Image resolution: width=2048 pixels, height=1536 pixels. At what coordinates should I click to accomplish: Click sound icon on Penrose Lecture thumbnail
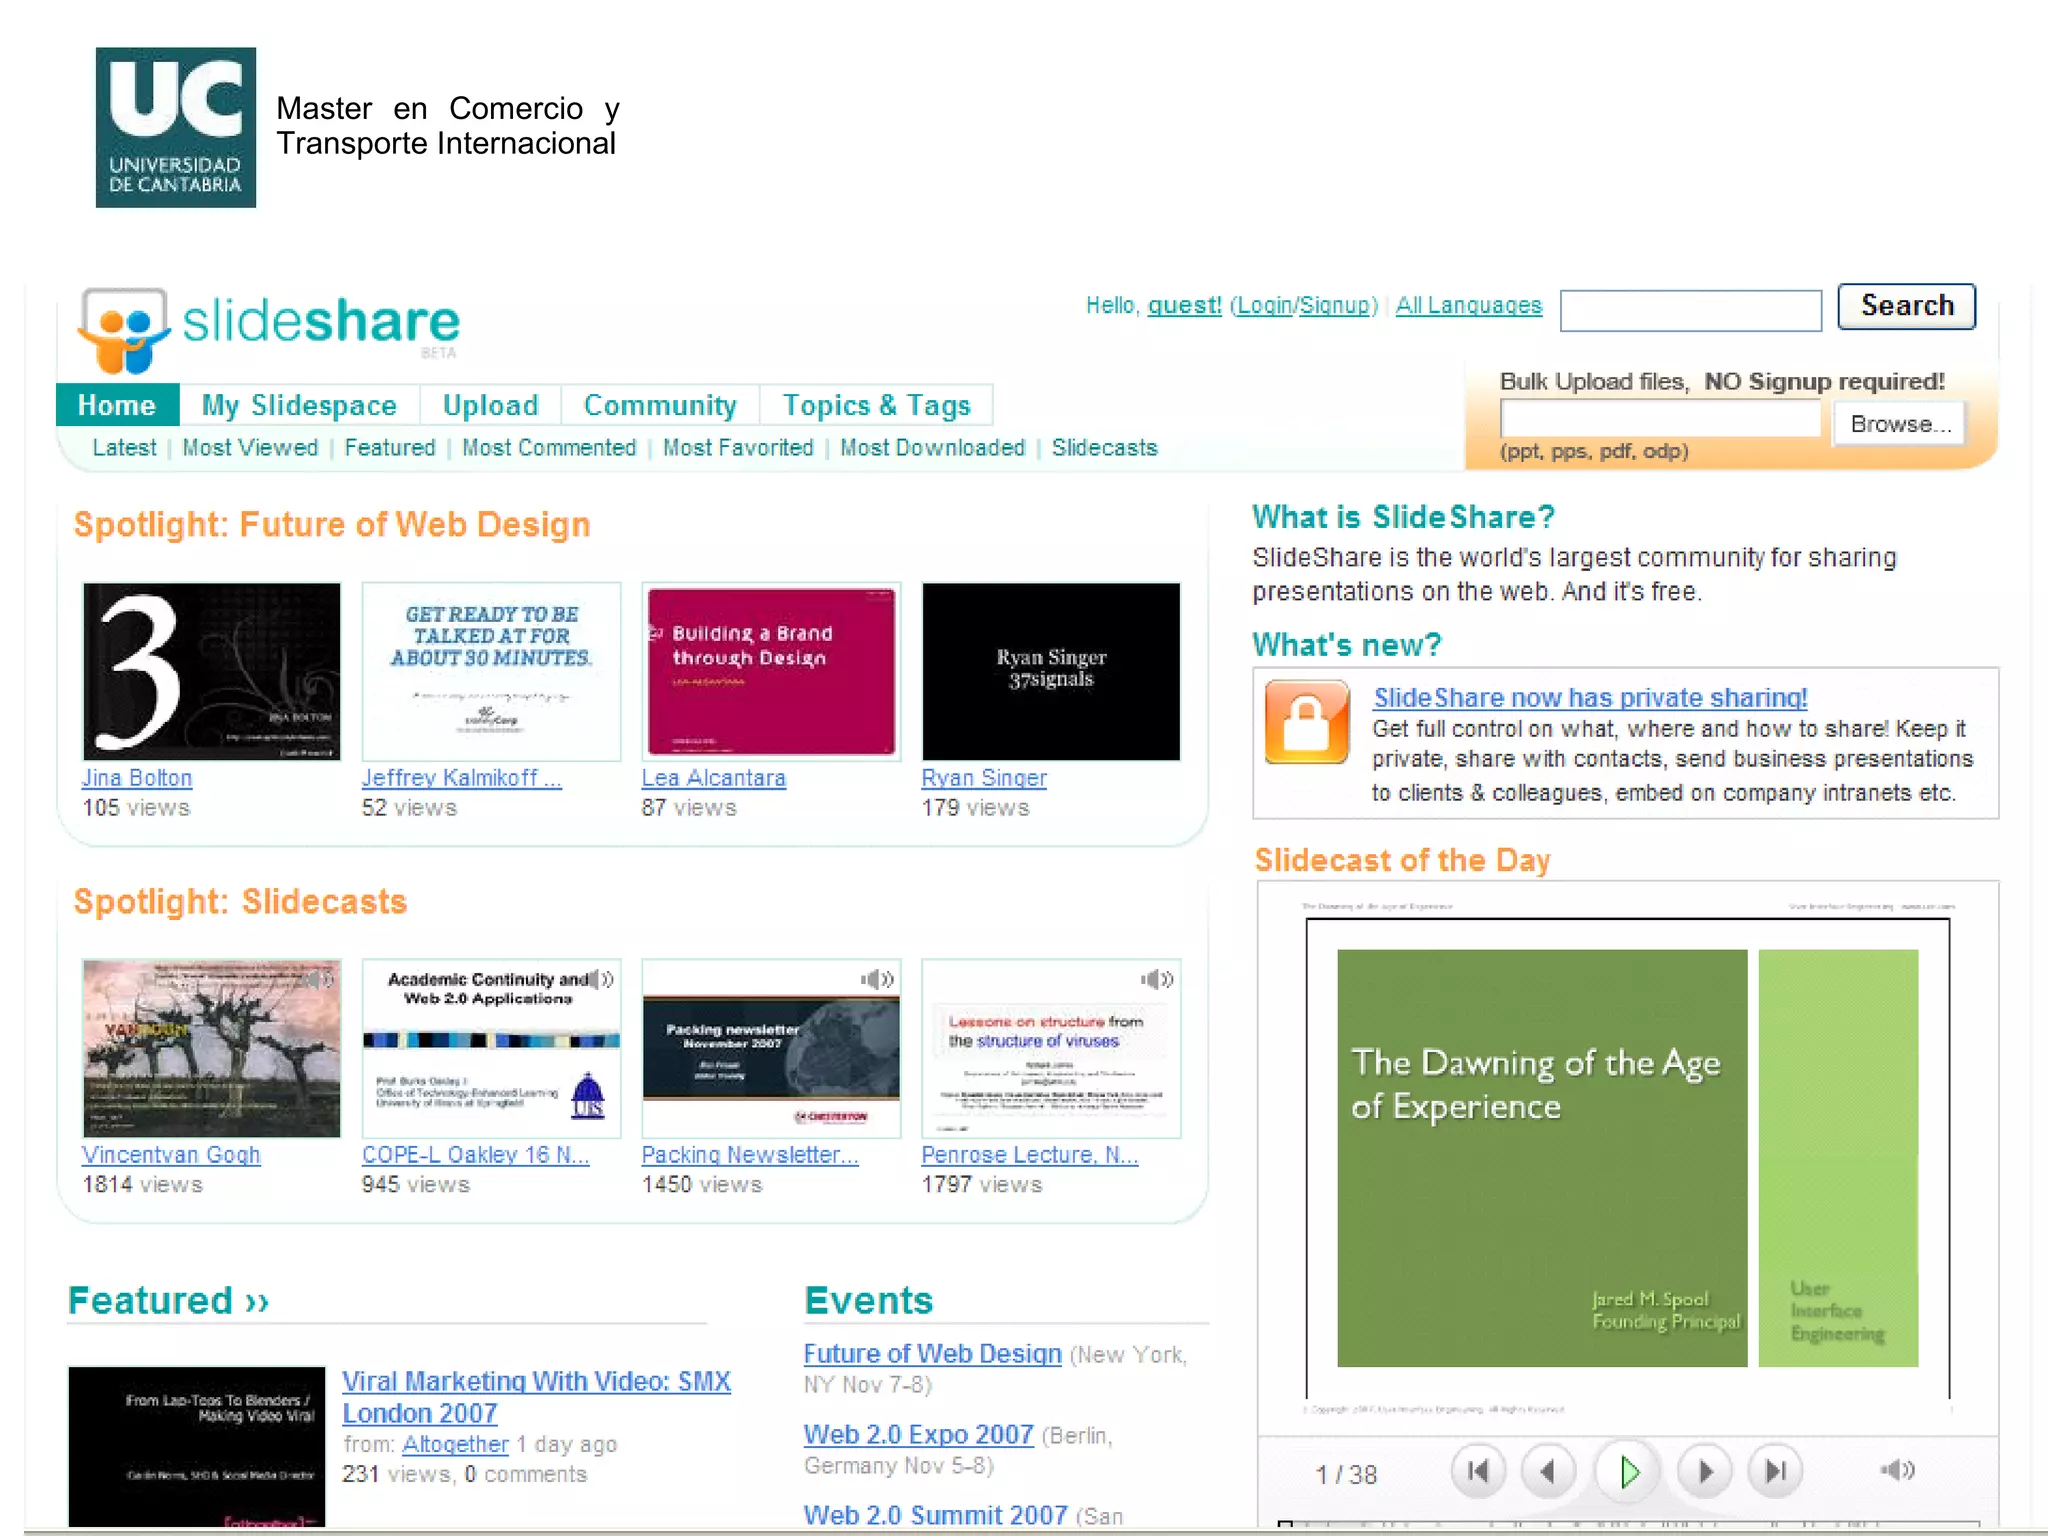[x=1157, y=979]
